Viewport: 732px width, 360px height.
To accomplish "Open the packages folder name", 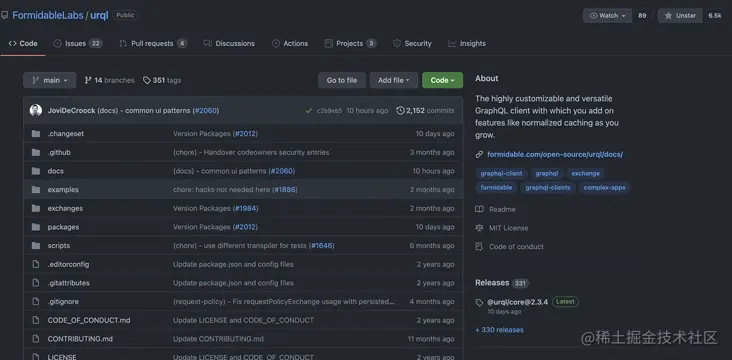I will [x=63, y=227].
